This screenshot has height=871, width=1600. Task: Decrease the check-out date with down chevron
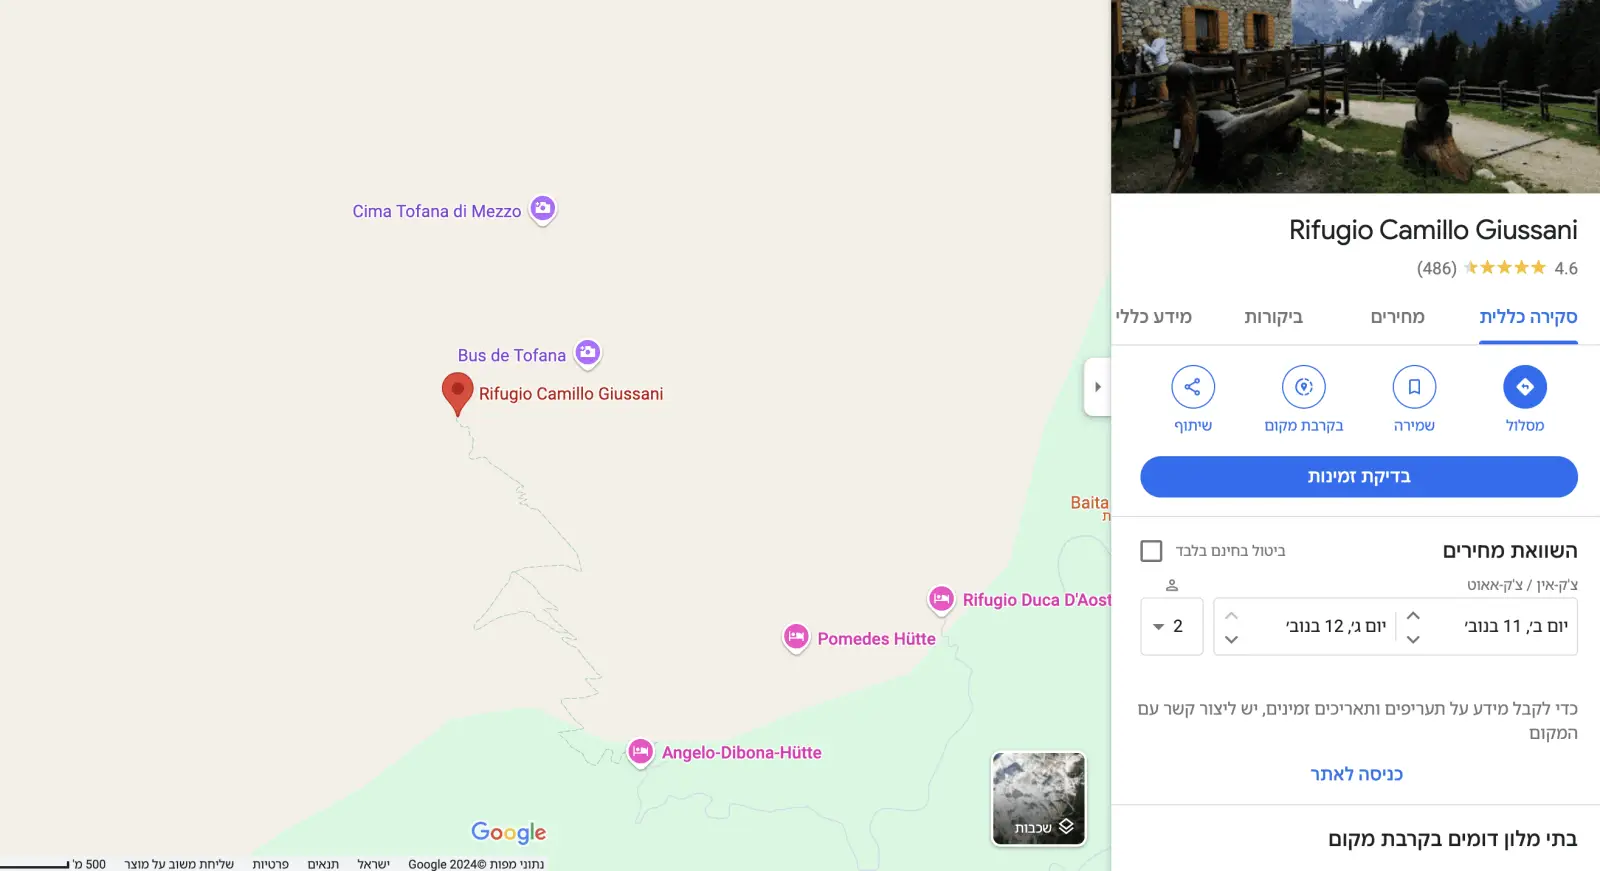click(1231, 640)
